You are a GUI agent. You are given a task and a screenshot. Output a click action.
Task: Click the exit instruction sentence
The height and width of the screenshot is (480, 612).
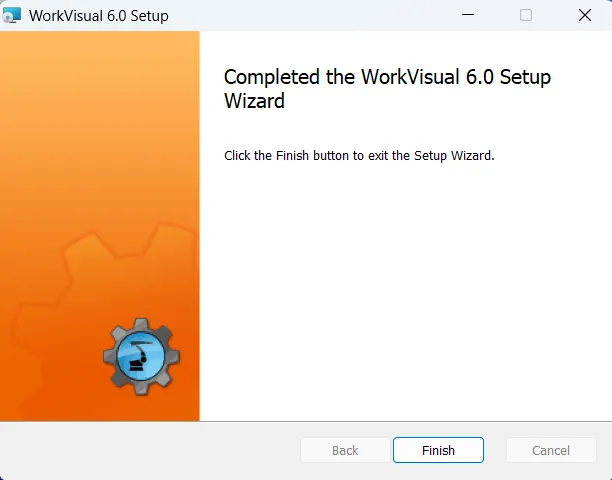tap(359, 156)
